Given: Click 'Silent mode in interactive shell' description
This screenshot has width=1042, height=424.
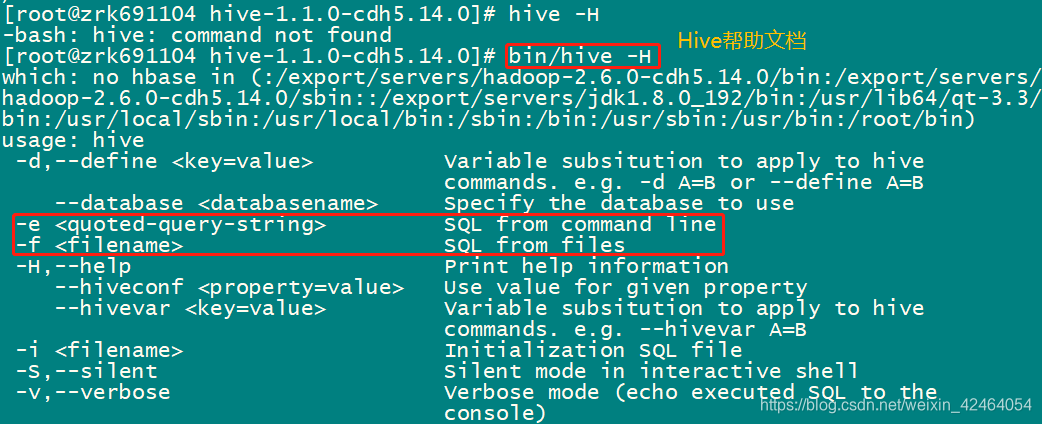Looking at the screenshot, I should tap(651, 371).
